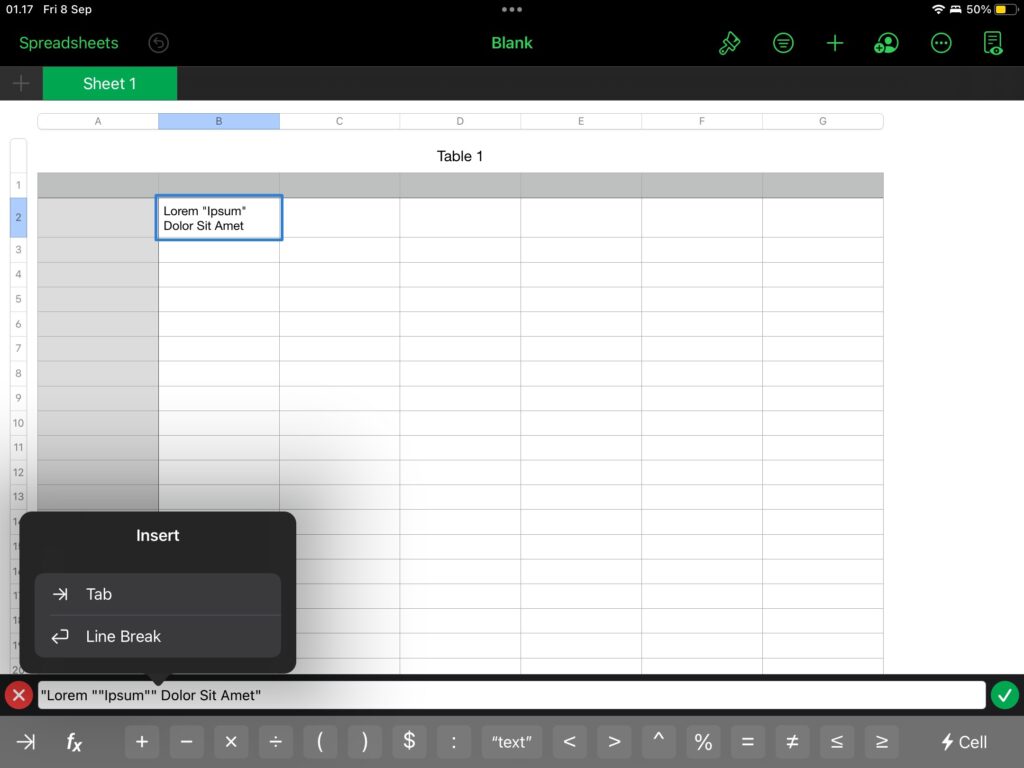The width and height of the screenshot is (1024, 768).
Task: Open the Format paintbrush panel
Action: pos(729,43)
